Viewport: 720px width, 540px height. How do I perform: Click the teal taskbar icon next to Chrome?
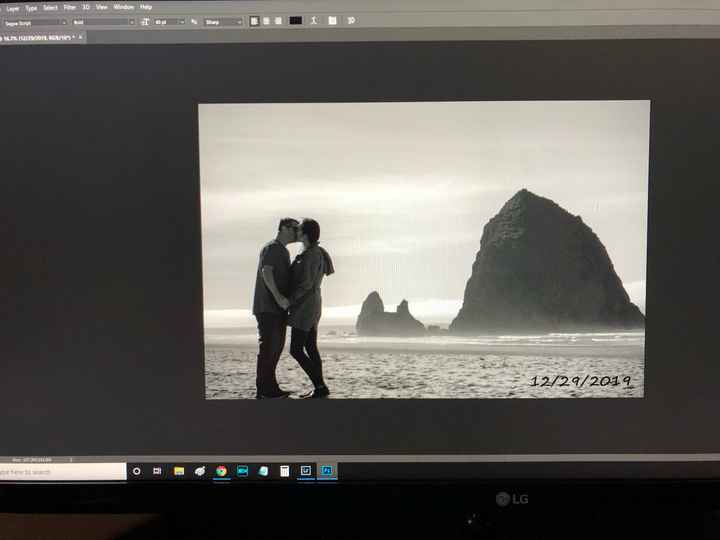(x=242, y=471)
